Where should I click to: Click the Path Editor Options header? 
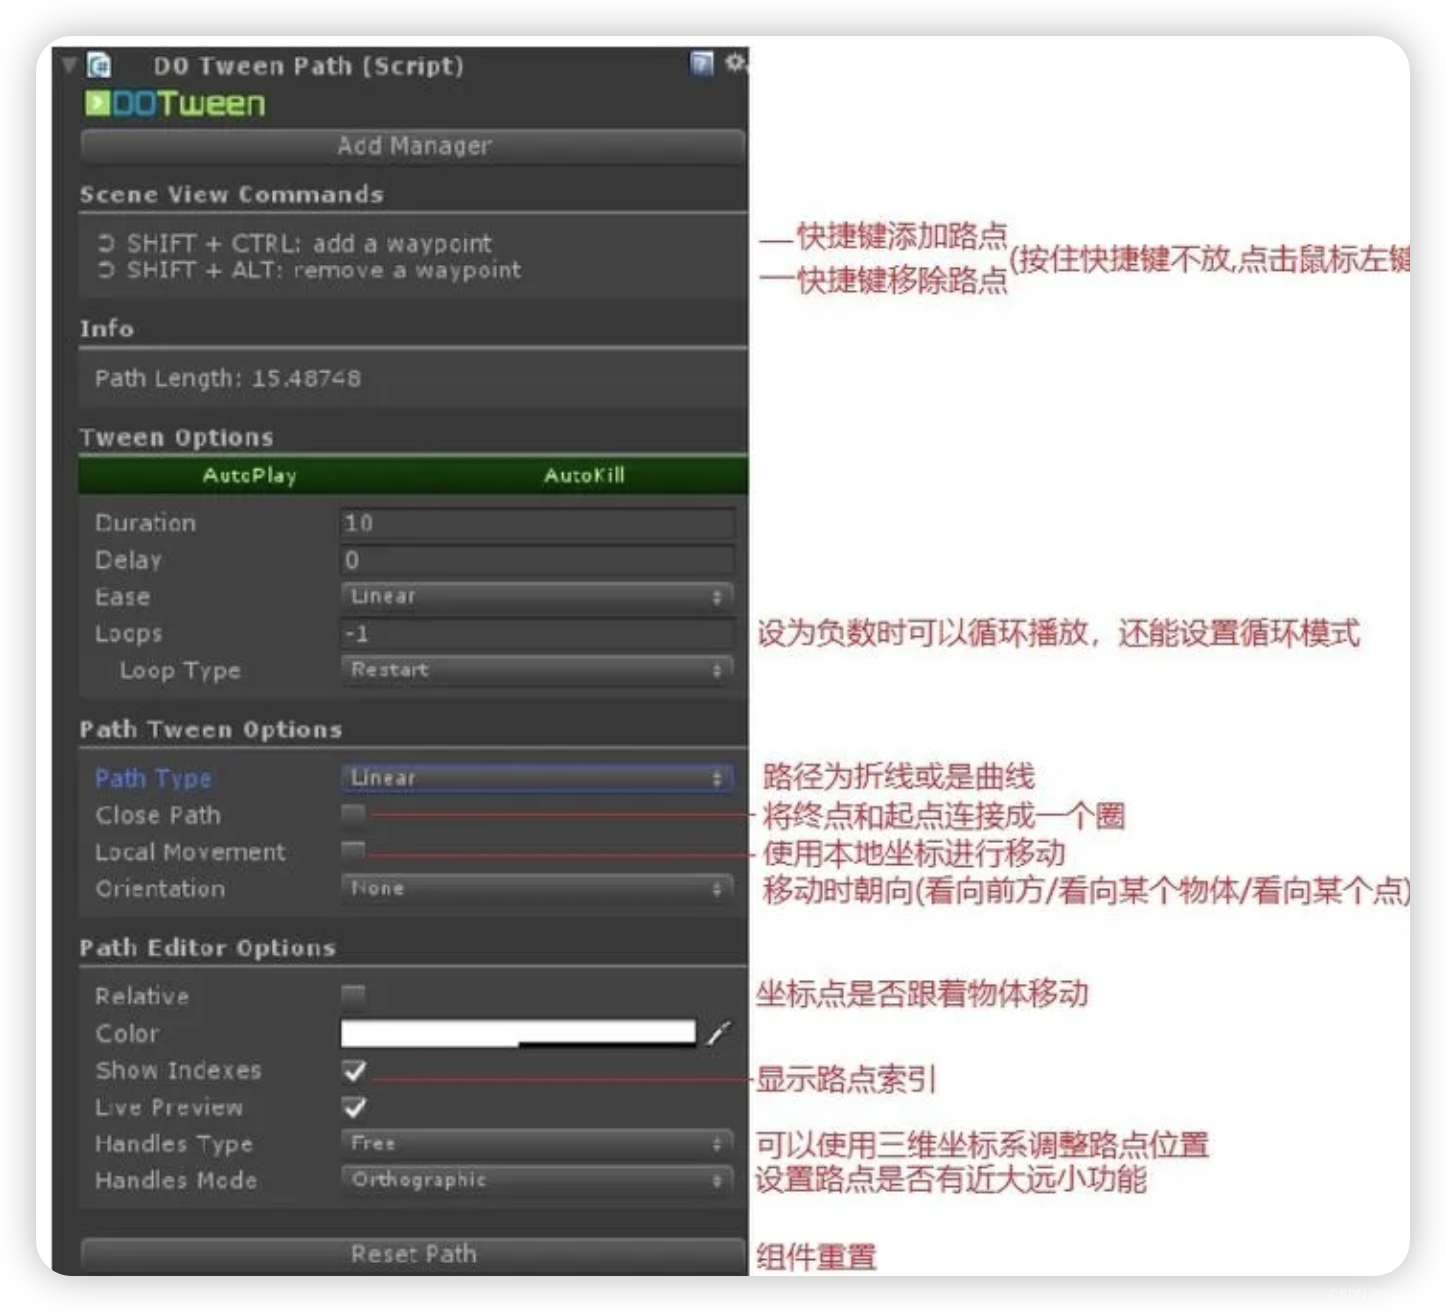click(x=207, y=947)
